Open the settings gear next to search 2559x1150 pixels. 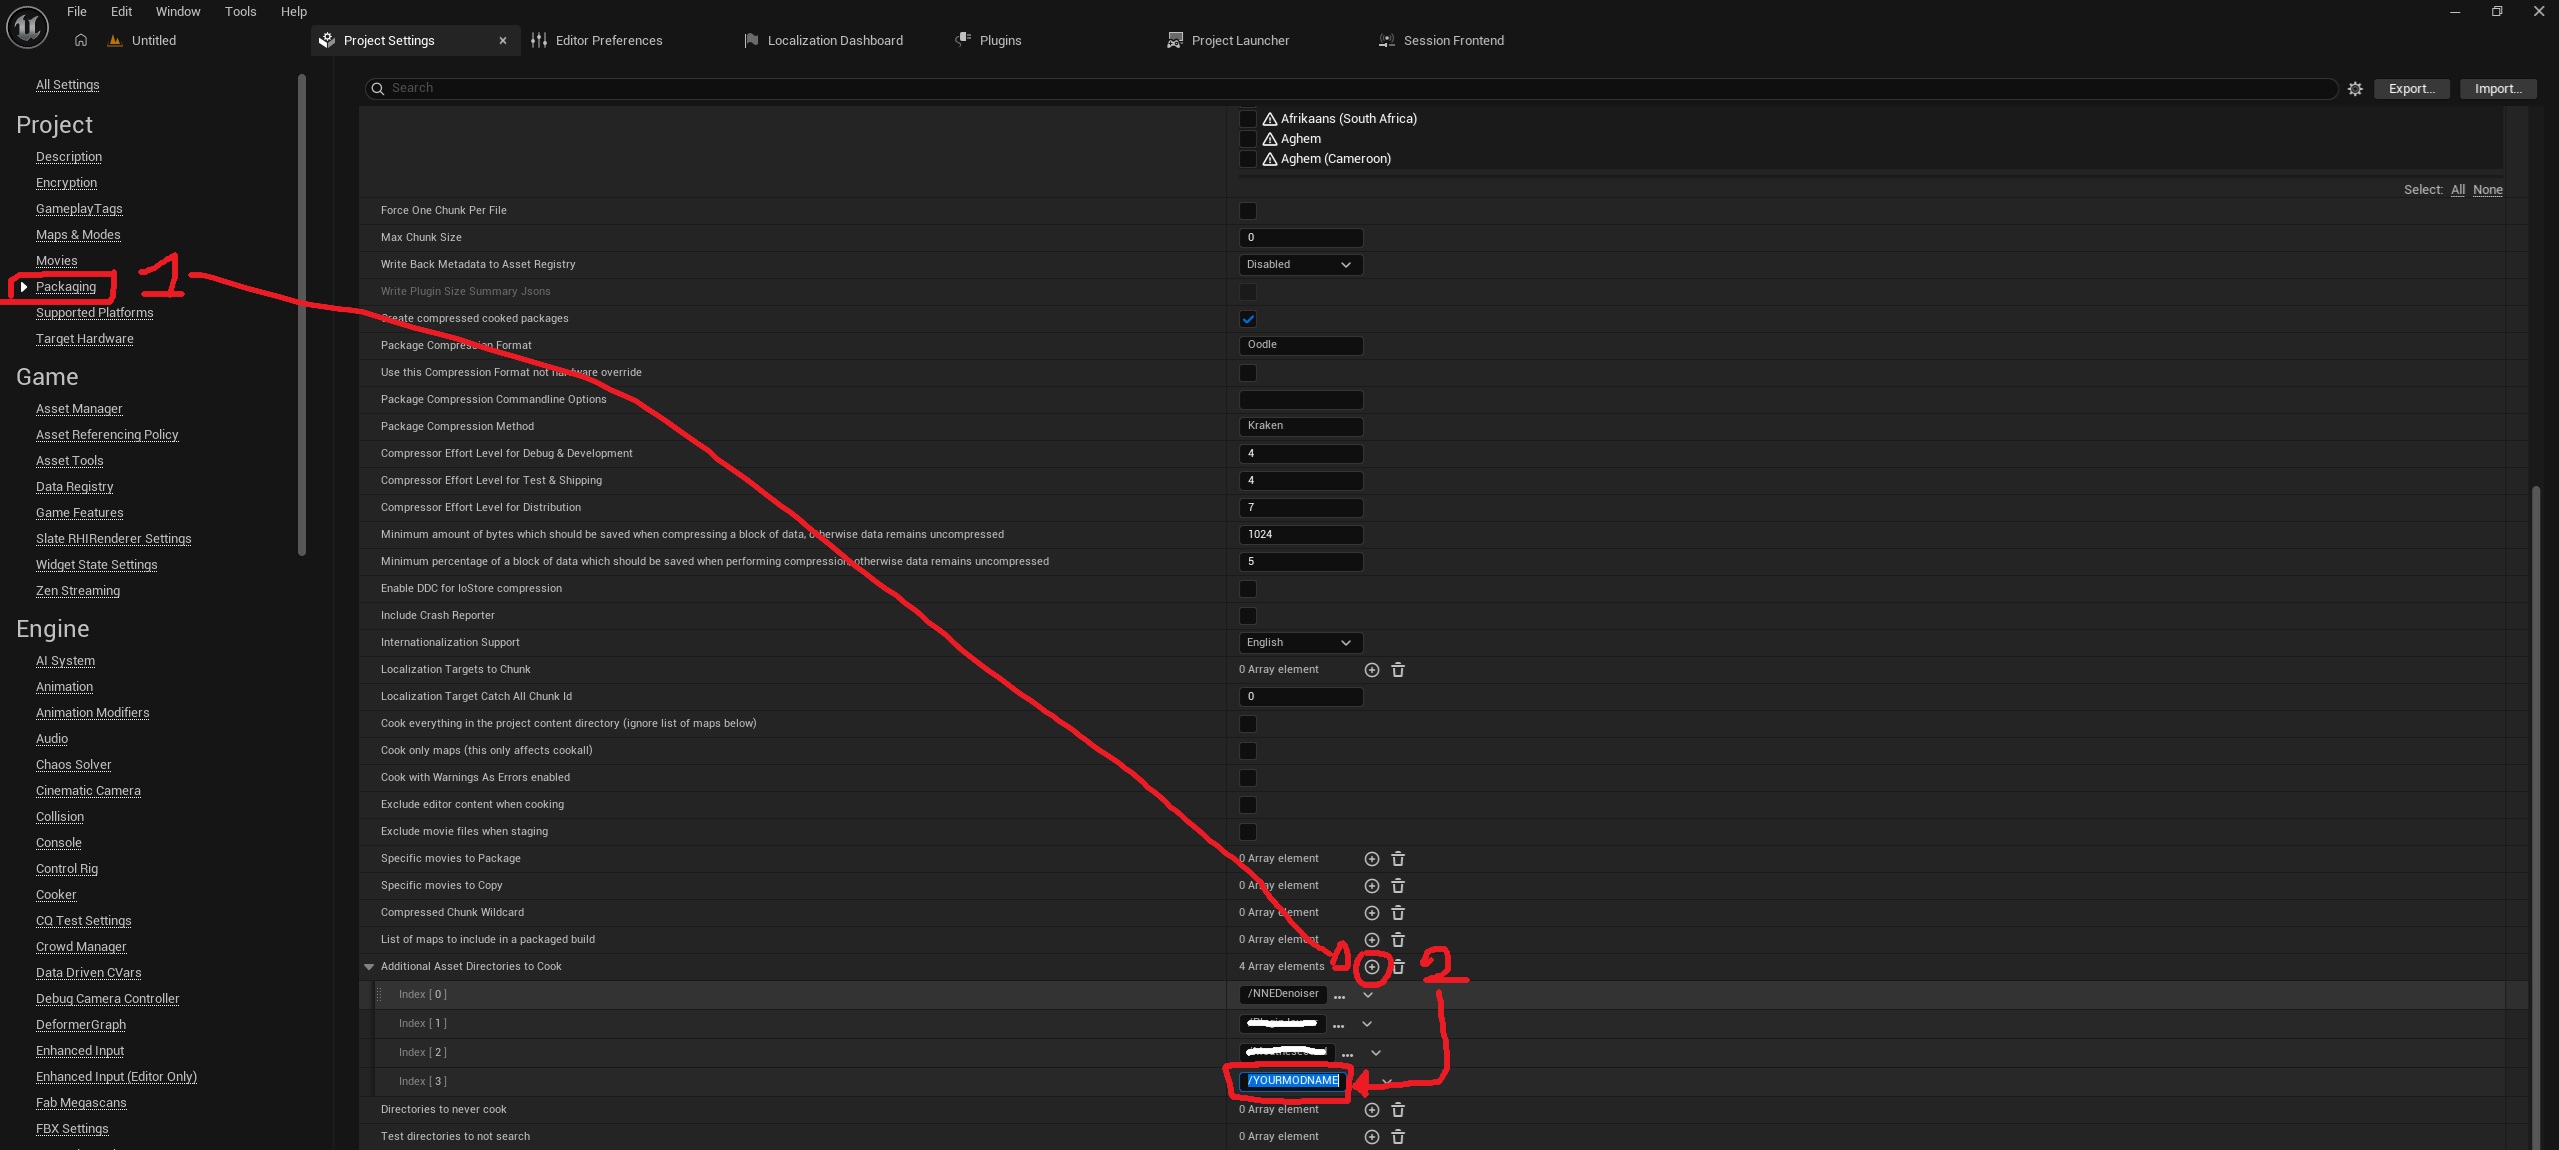[2355, 89]
